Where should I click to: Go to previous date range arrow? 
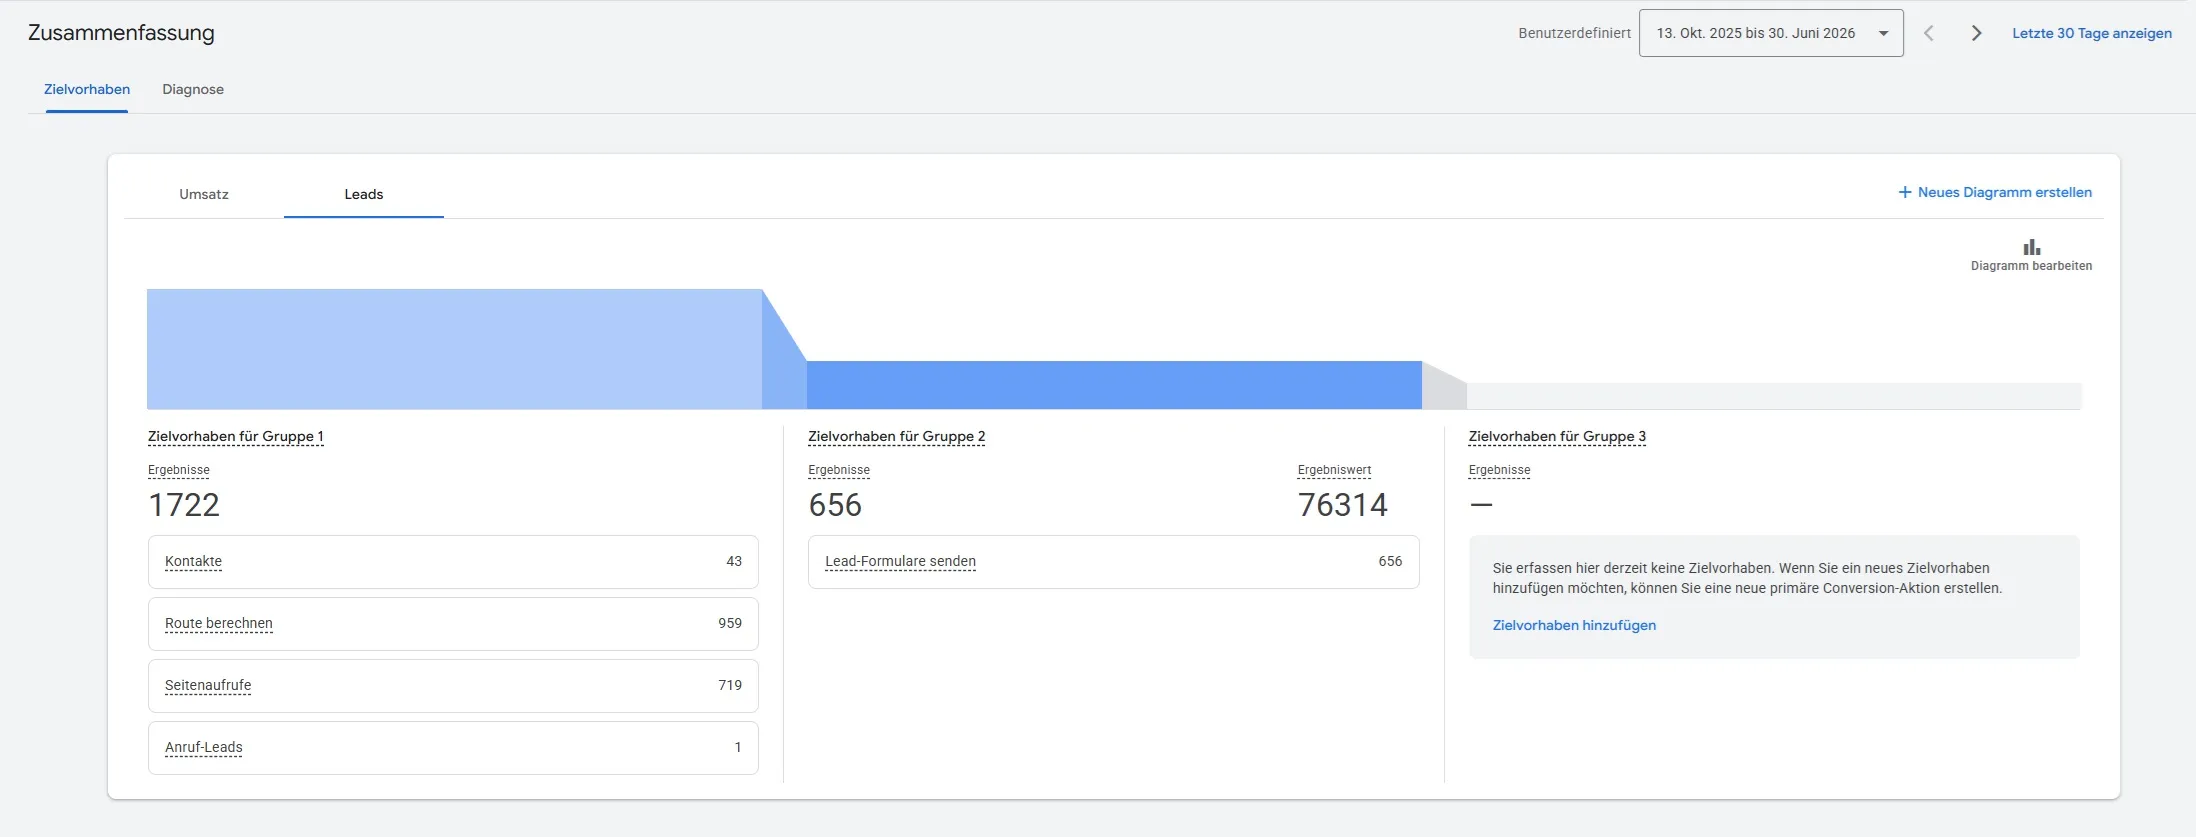[1929, 33]
